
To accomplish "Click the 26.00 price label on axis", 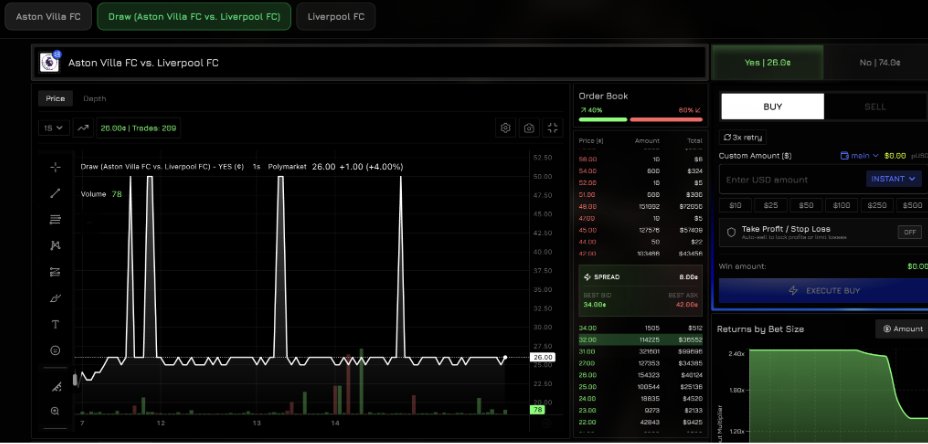I will [543, 357].
